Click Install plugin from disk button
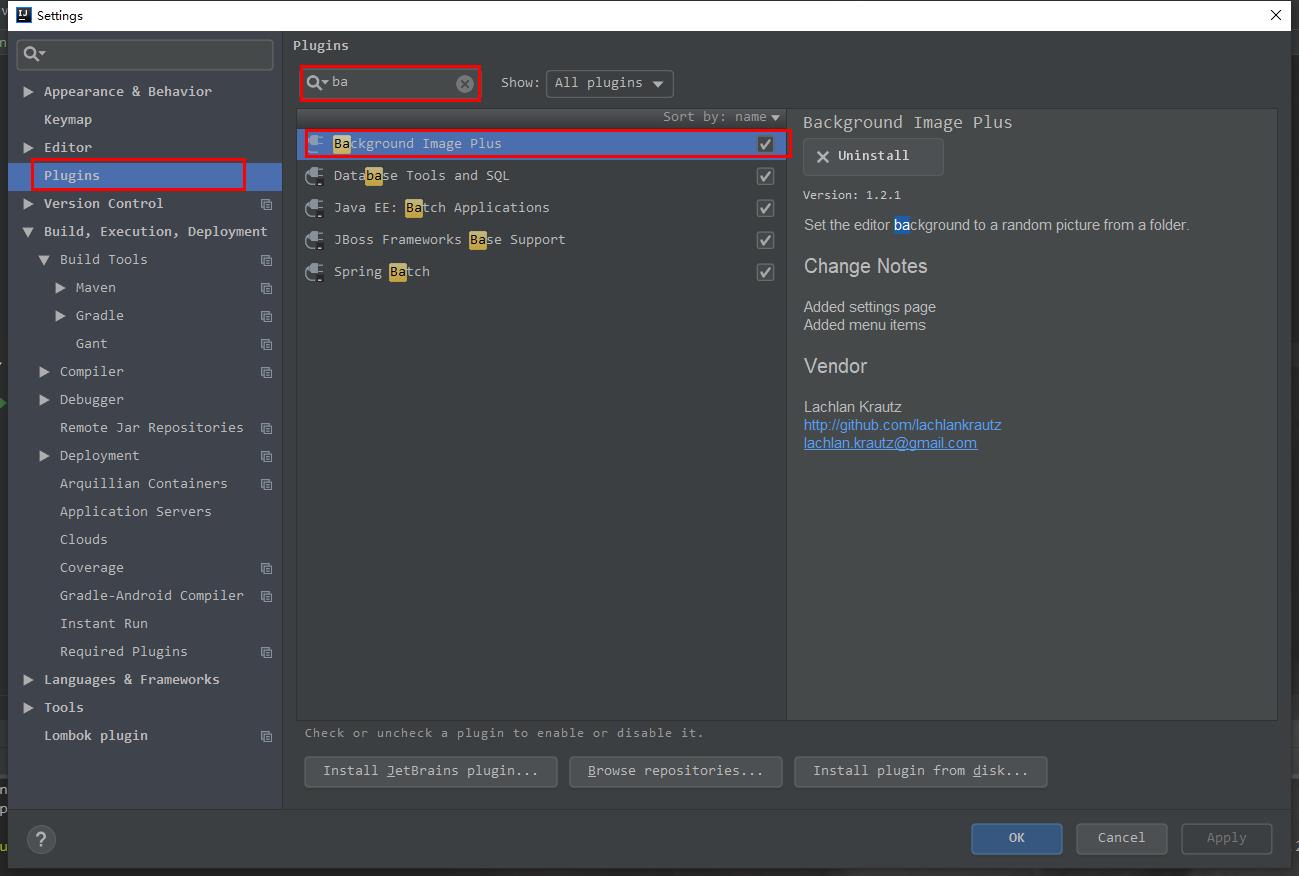 pos(921,771)
